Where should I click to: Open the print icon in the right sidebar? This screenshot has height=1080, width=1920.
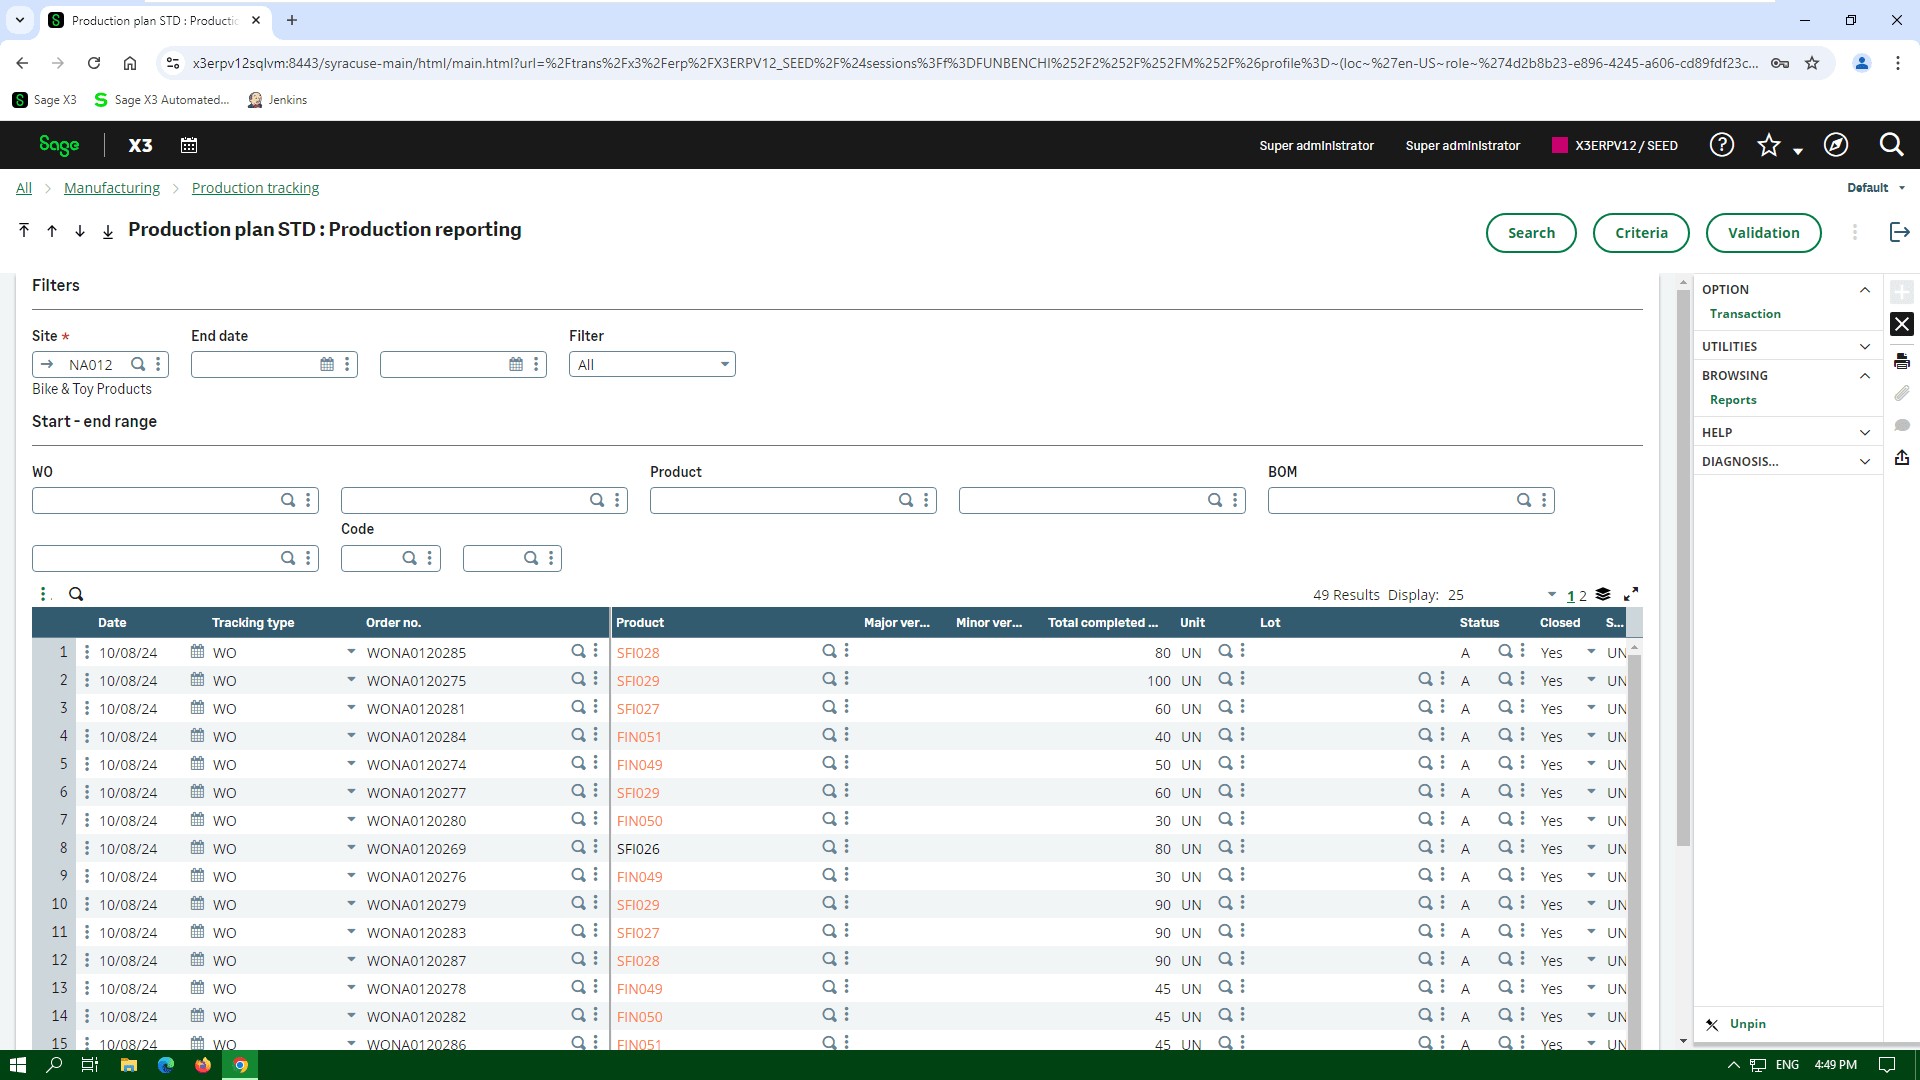pos(1903,361)
